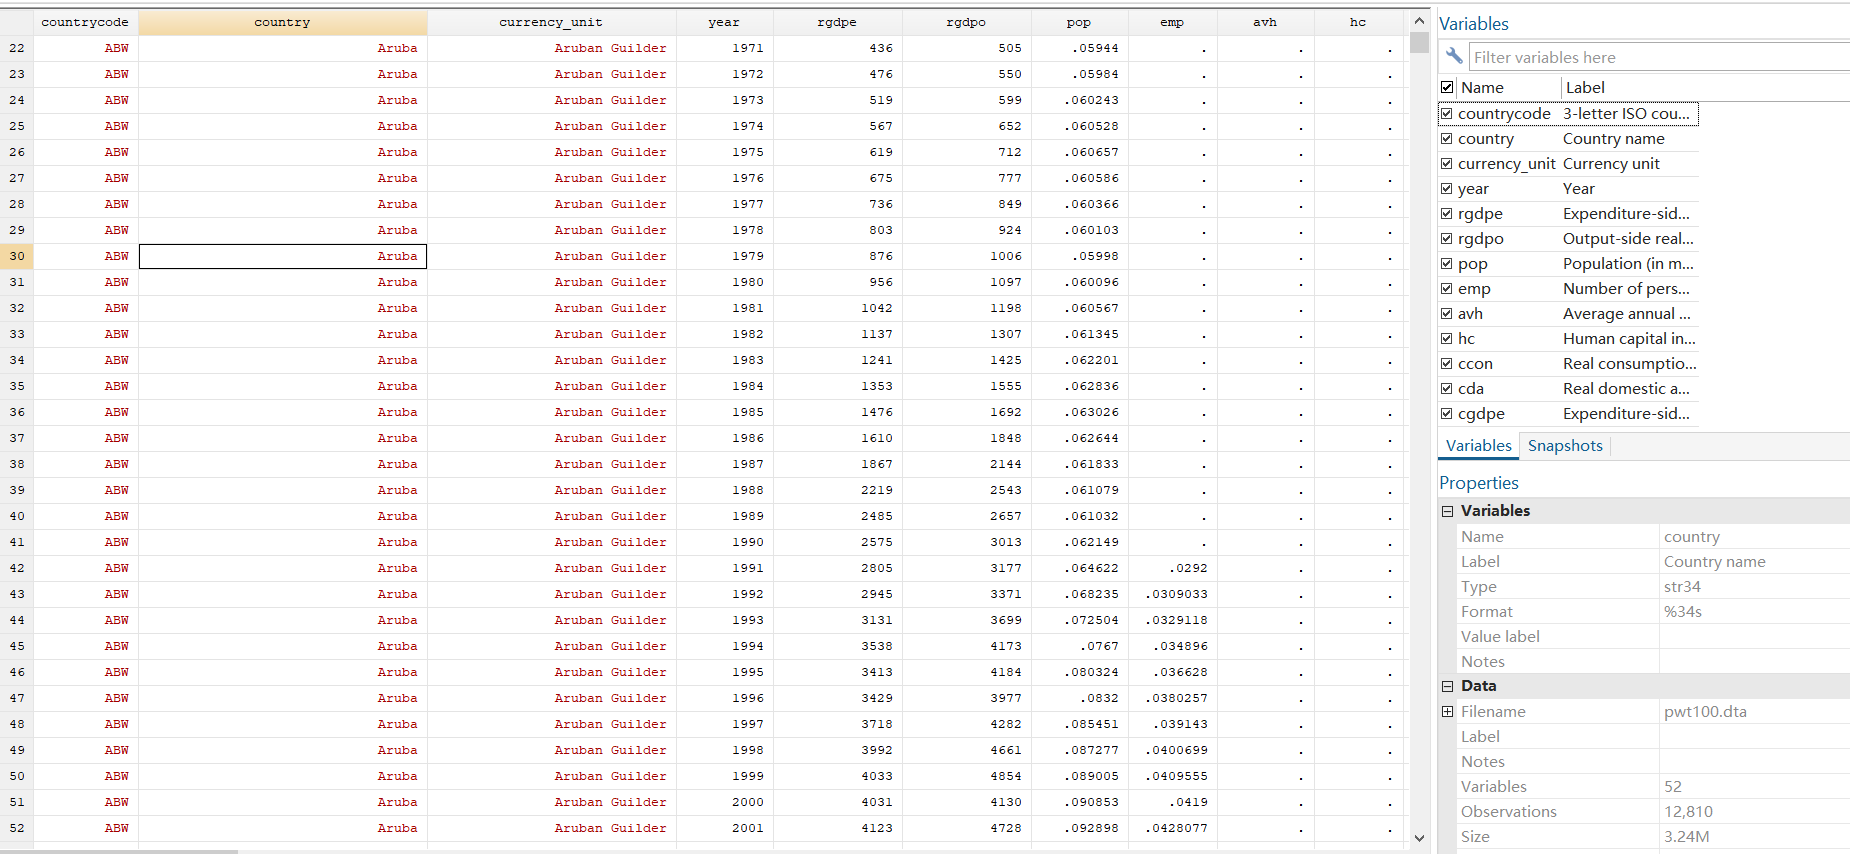
Task: Select the rgdpo column header
Action: 966,22
